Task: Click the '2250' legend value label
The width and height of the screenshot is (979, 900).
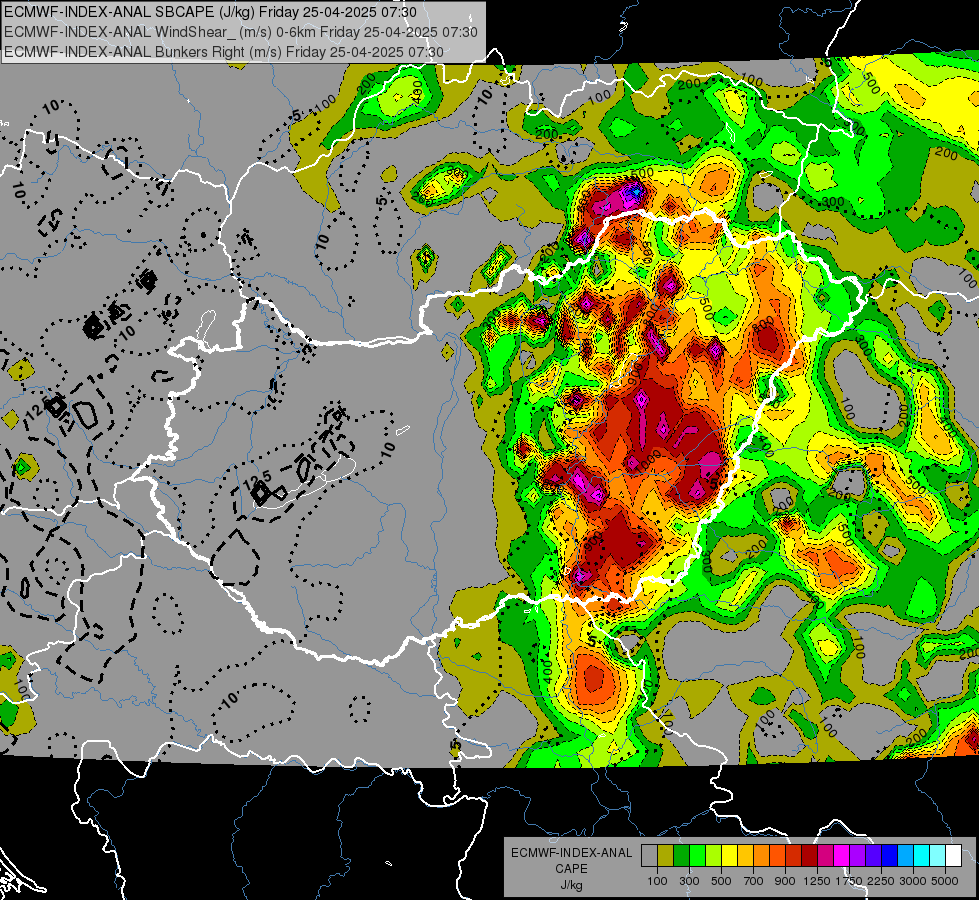Action: (881, 881)
